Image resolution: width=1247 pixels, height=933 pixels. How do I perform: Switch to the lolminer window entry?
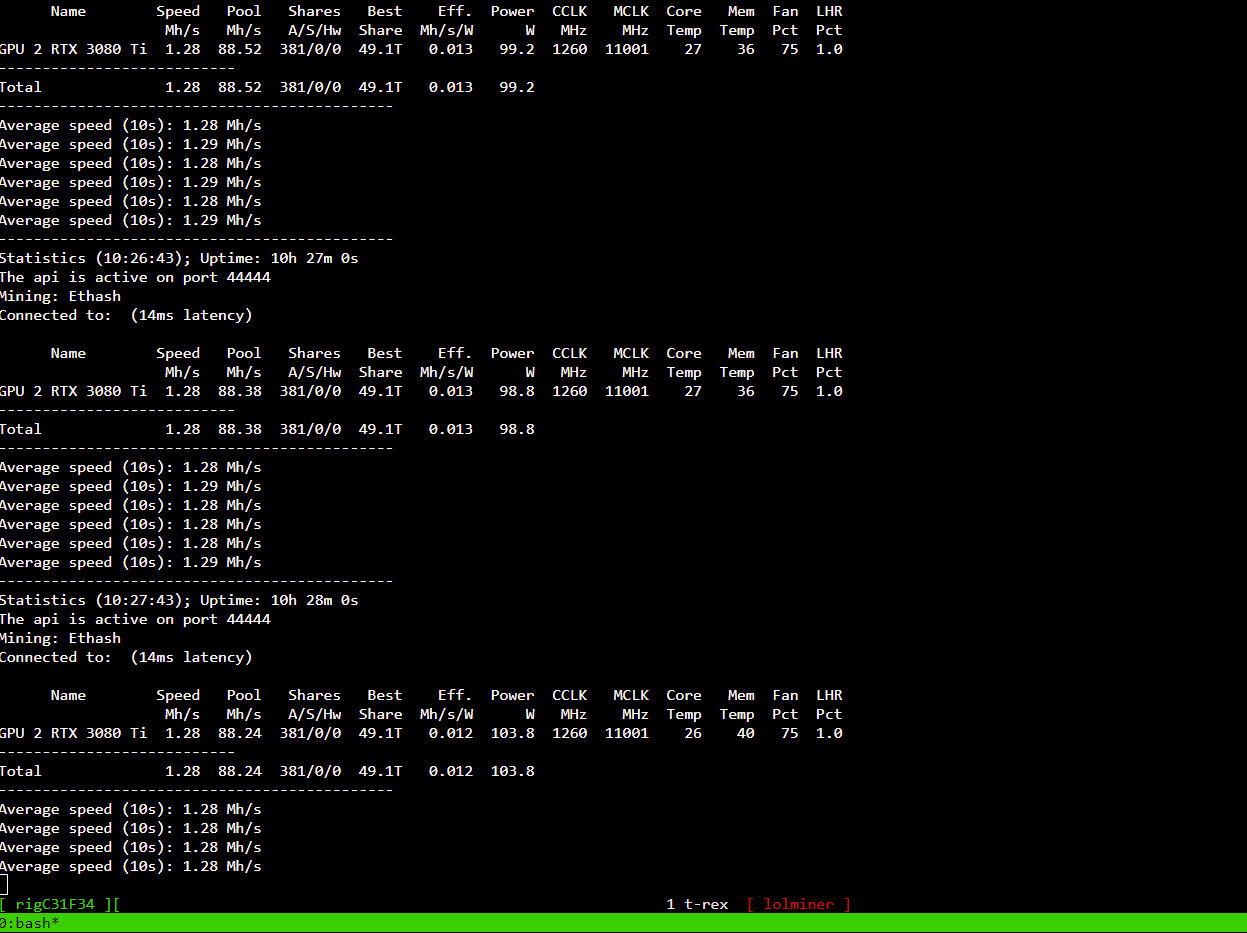pyautogui.click(x=799, y=904)
